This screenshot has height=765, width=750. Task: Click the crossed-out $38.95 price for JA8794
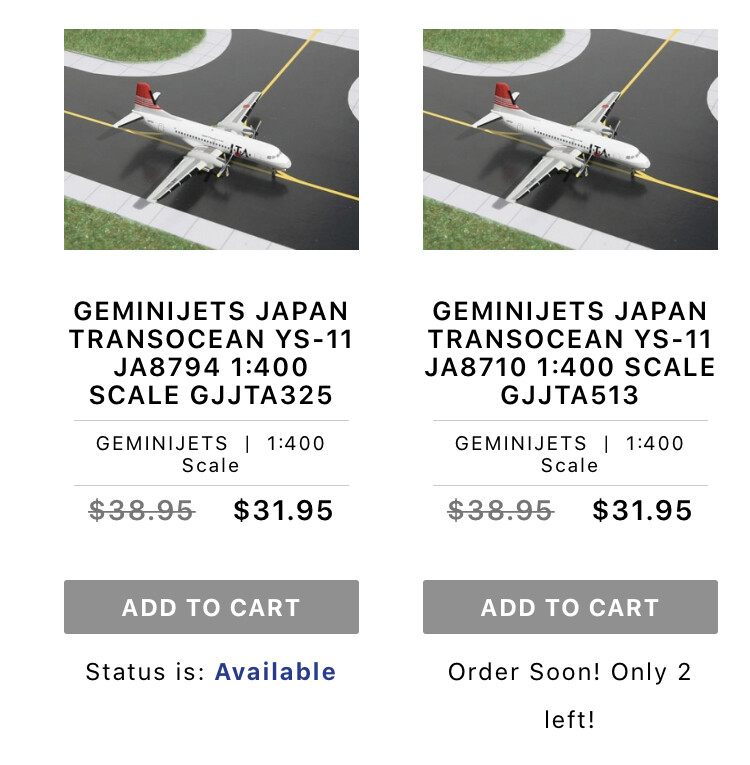141,511
